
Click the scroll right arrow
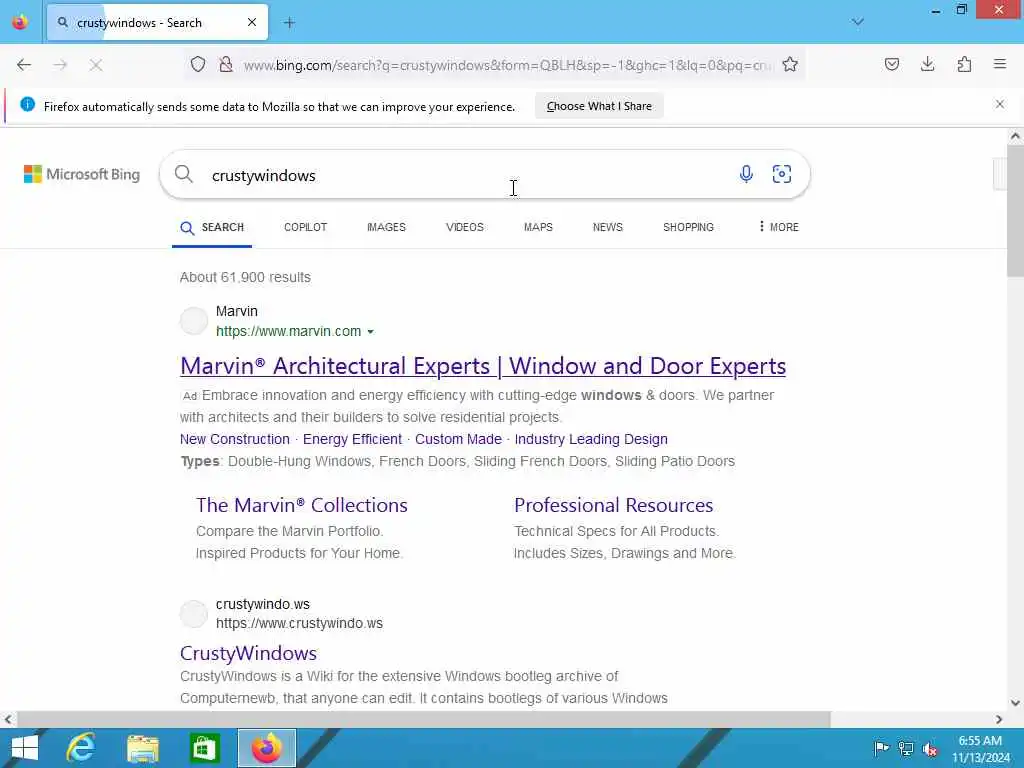coord(999,719)
